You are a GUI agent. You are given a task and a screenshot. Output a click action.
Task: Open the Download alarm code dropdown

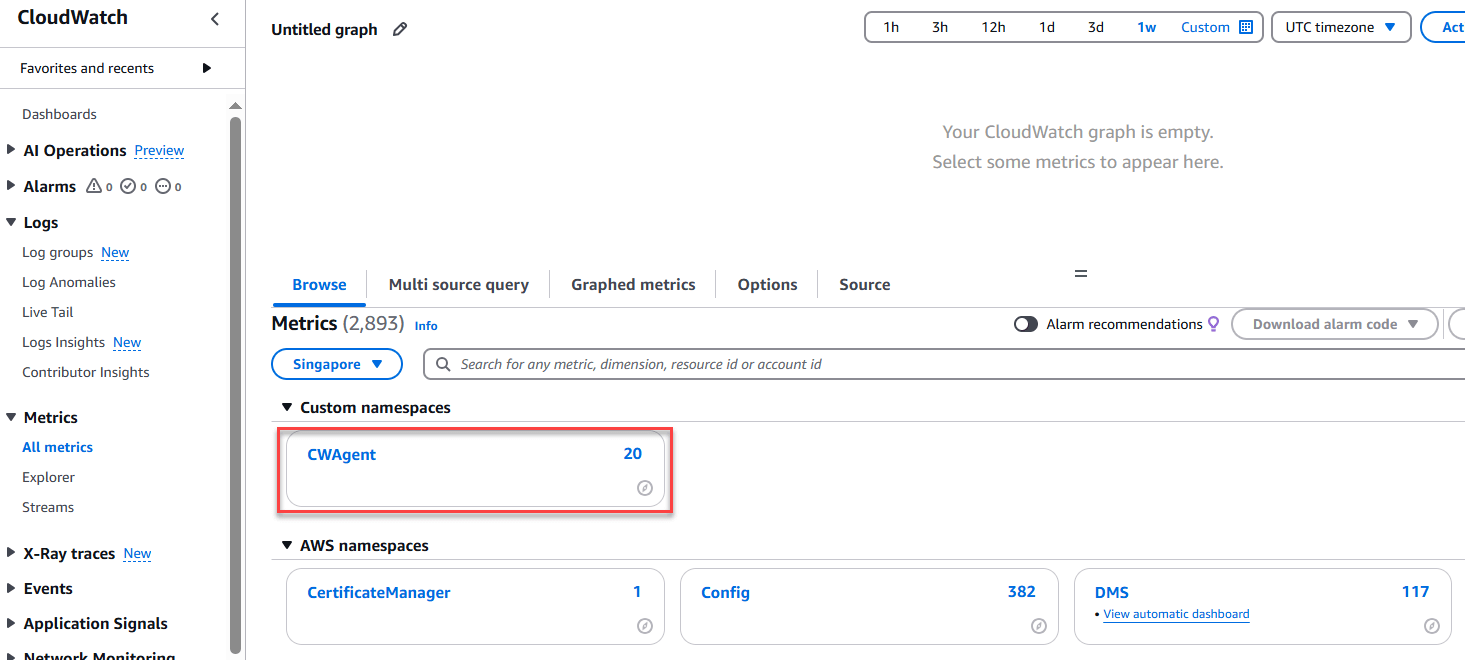click(1334, 323)
